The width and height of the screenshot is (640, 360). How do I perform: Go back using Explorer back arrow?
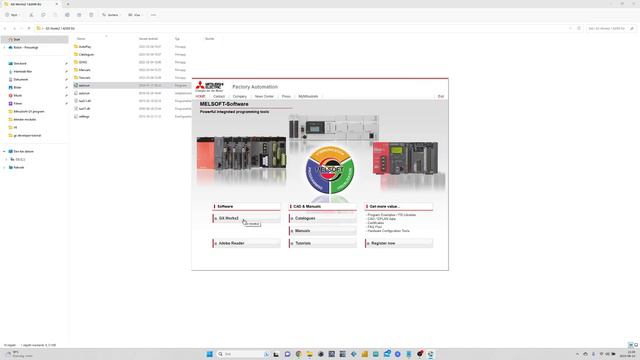[x=5, y=29]
